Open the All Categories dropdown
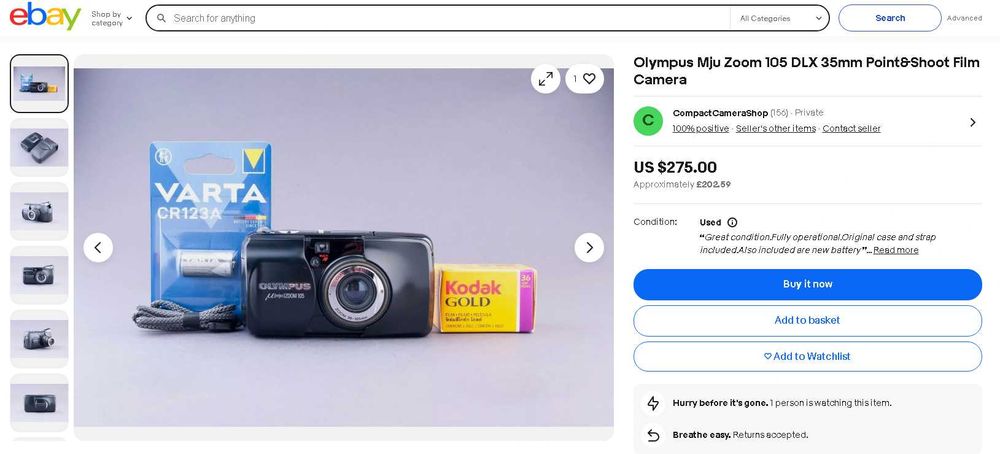Screen dimensions: 1000x454 click(779, 18)
